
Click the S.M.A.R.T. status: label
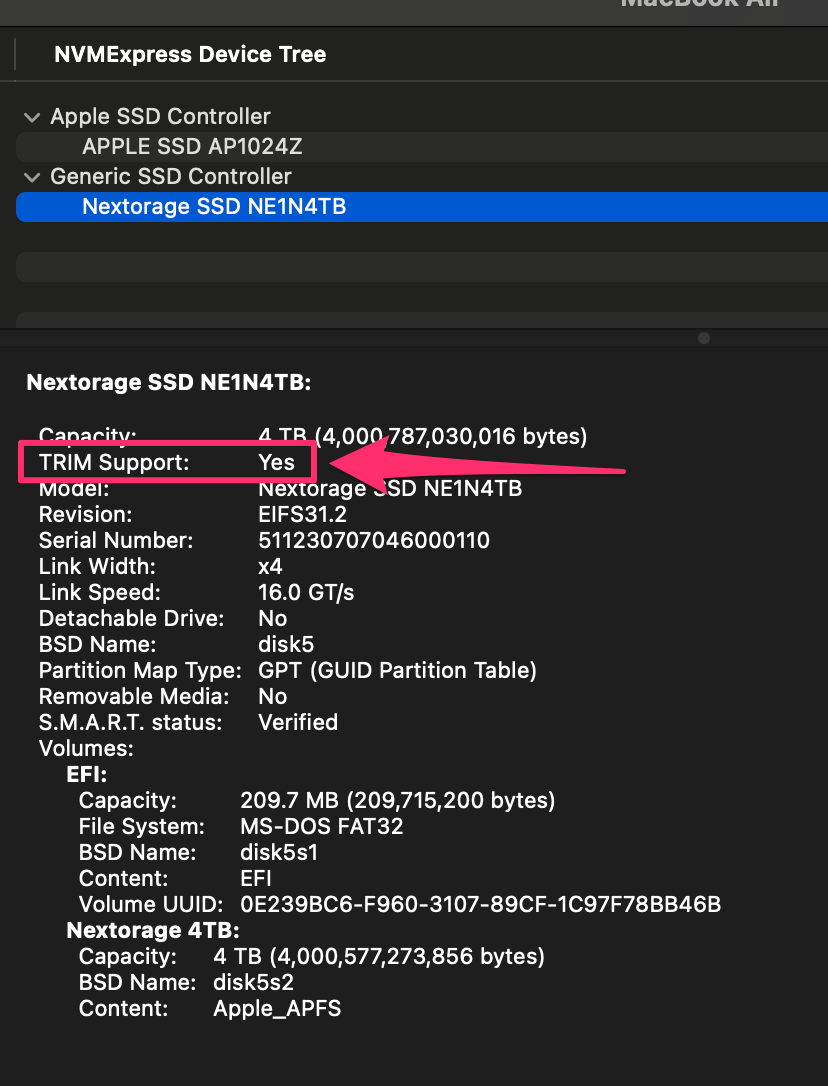(x=130, y=722)
